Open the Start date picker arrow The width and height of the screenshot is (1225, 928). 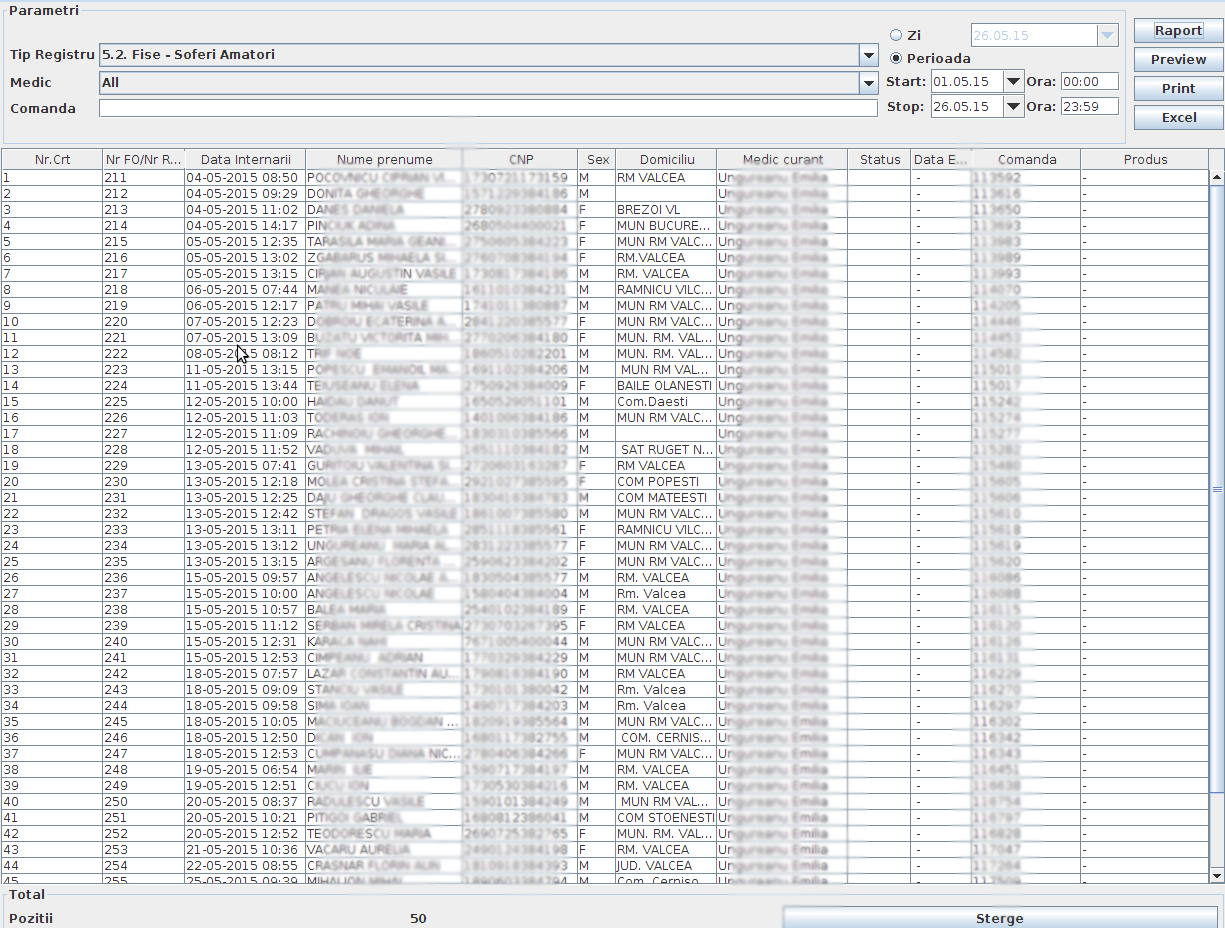pyautogui.click(x=1014, y=82)
